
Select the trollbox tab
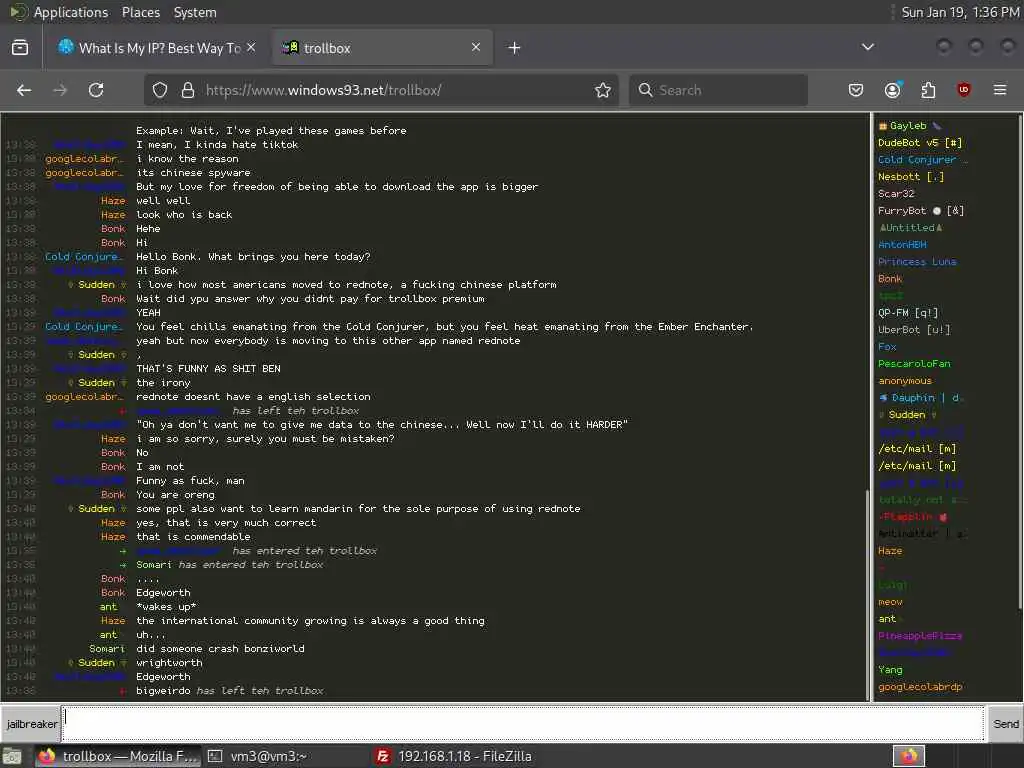(x=382, y=48)
